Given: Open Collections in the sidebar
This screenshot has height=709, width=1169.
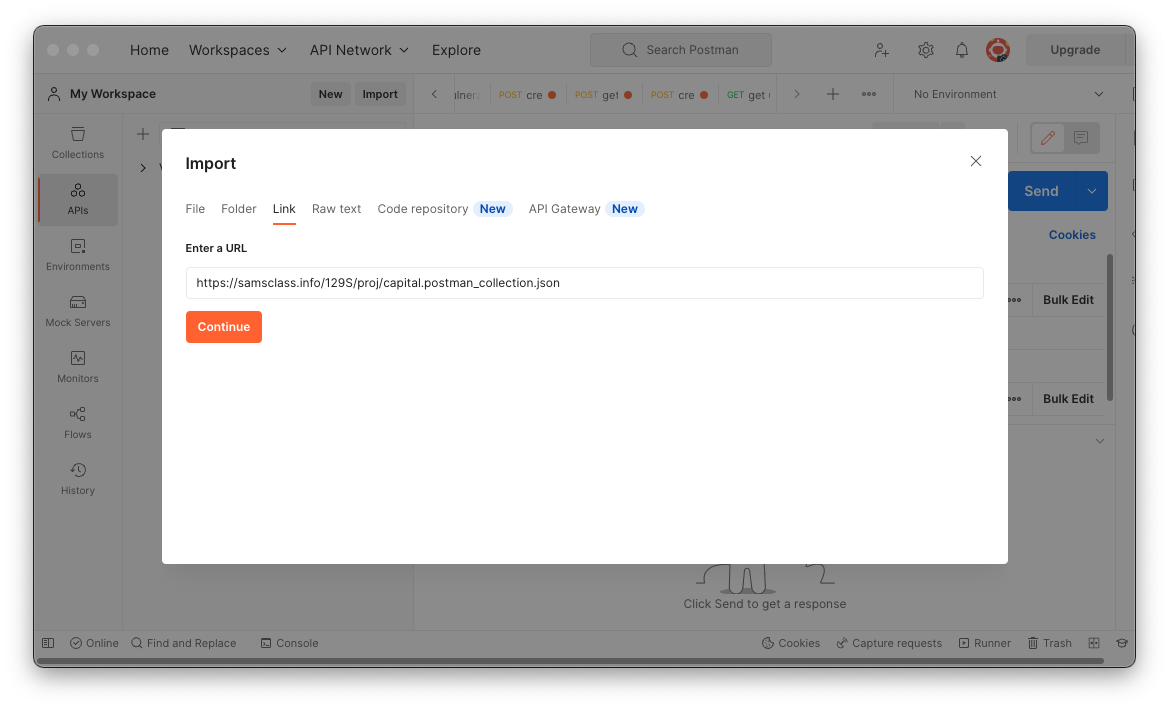Looking at the screenshot, I should pyautogui.click(x=78, y=143).
